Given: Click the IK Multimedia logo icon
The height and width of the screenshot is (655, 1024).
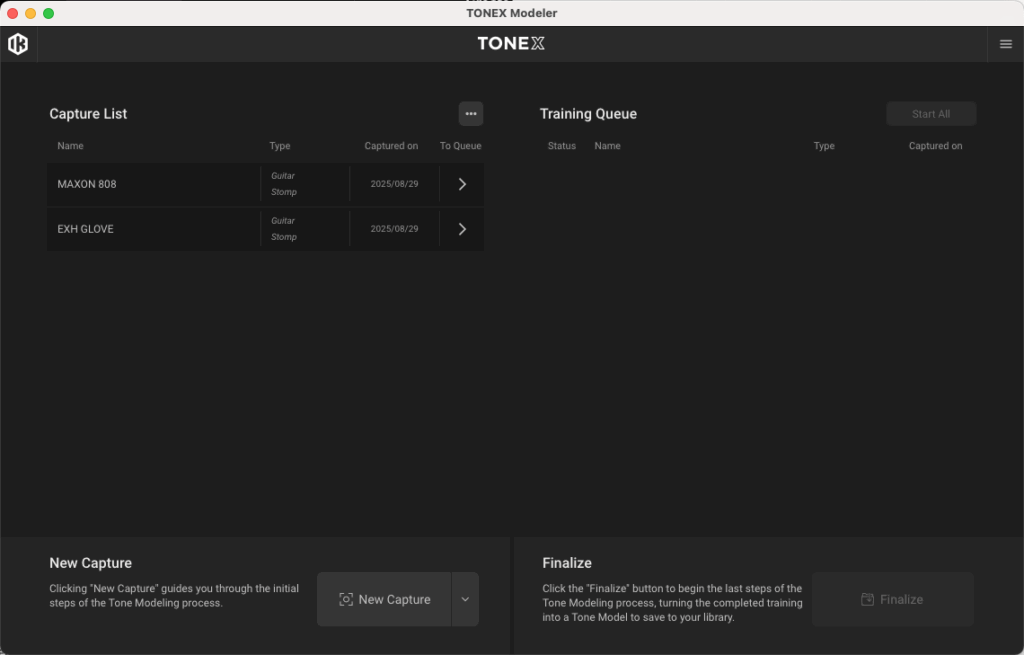Looking at the screenshot, I should tap(18, 44).
